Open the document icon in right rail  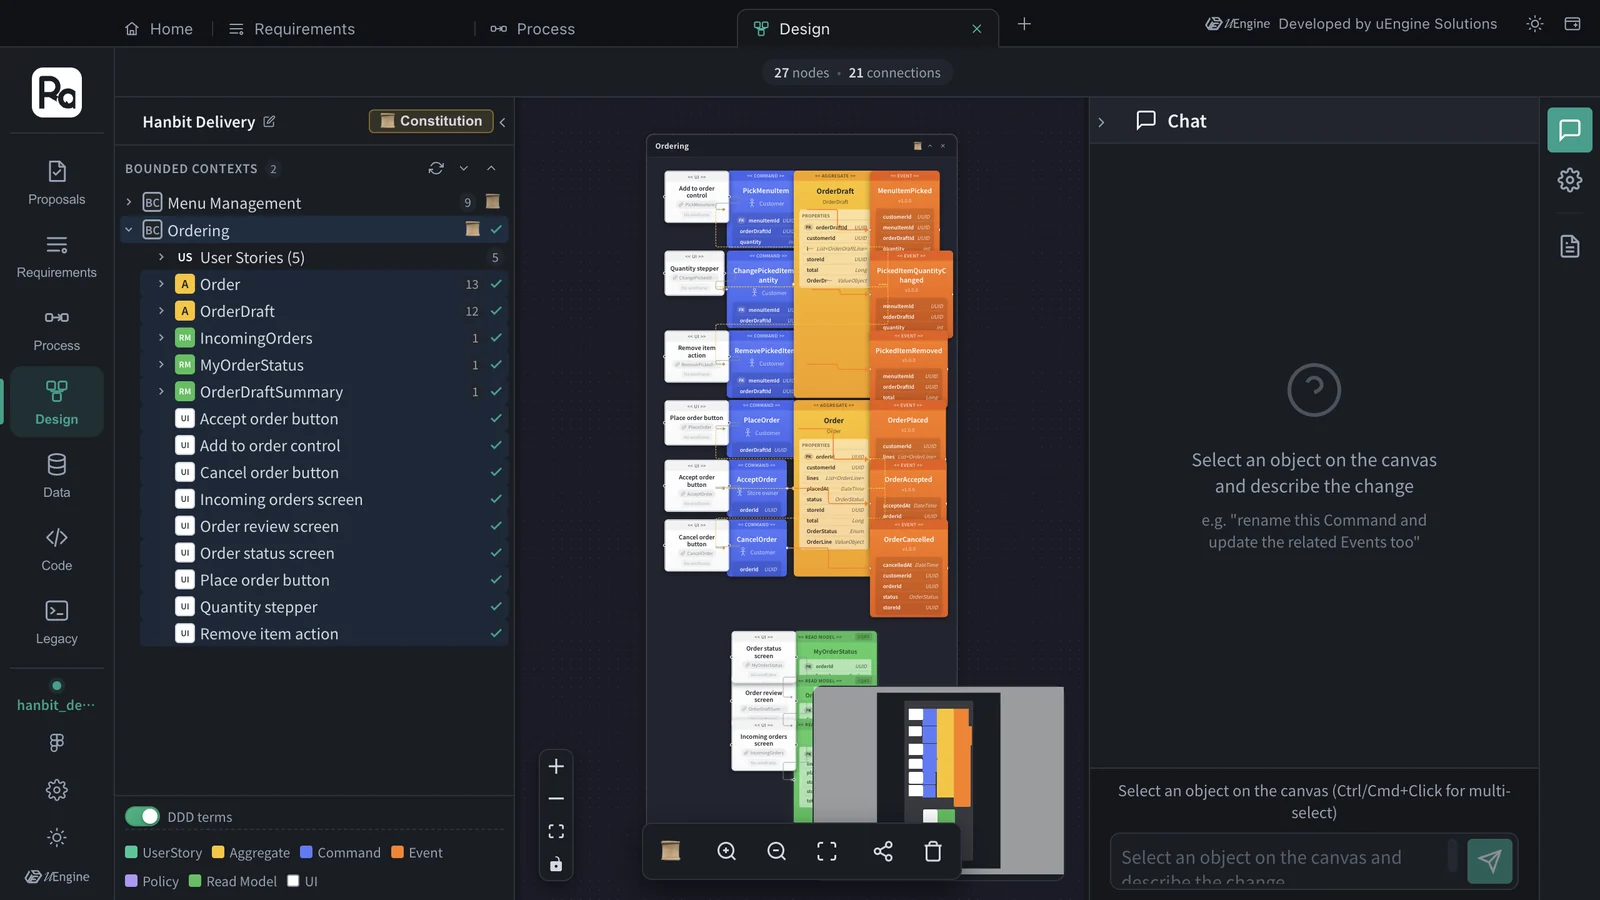(x=1570, y=246)
